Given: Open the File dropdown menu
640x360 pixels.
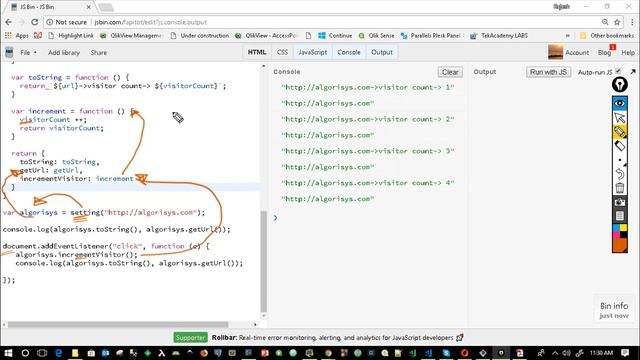Looking at the screenshot, I should (x=28, y=53).
